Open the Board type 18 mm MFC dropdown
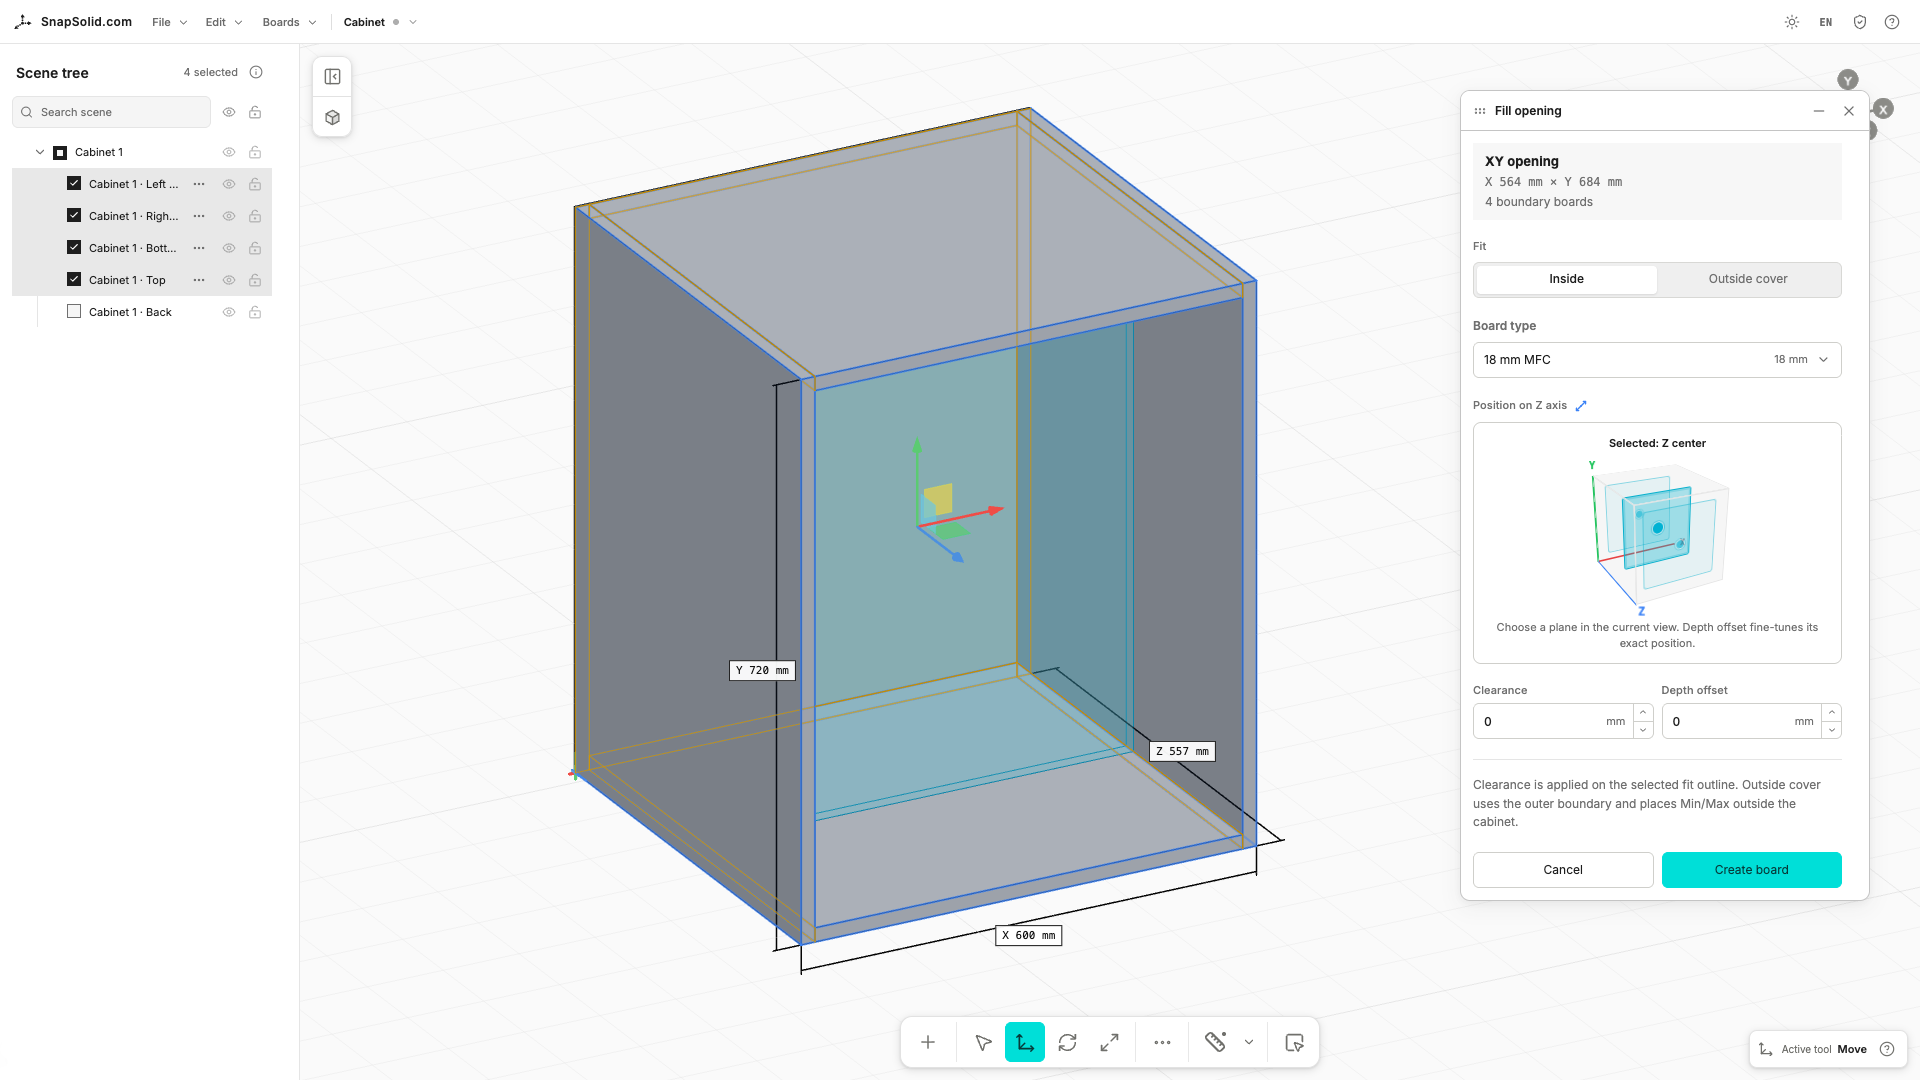This screenshot has height=1080, width=1920. point(1657,360)
